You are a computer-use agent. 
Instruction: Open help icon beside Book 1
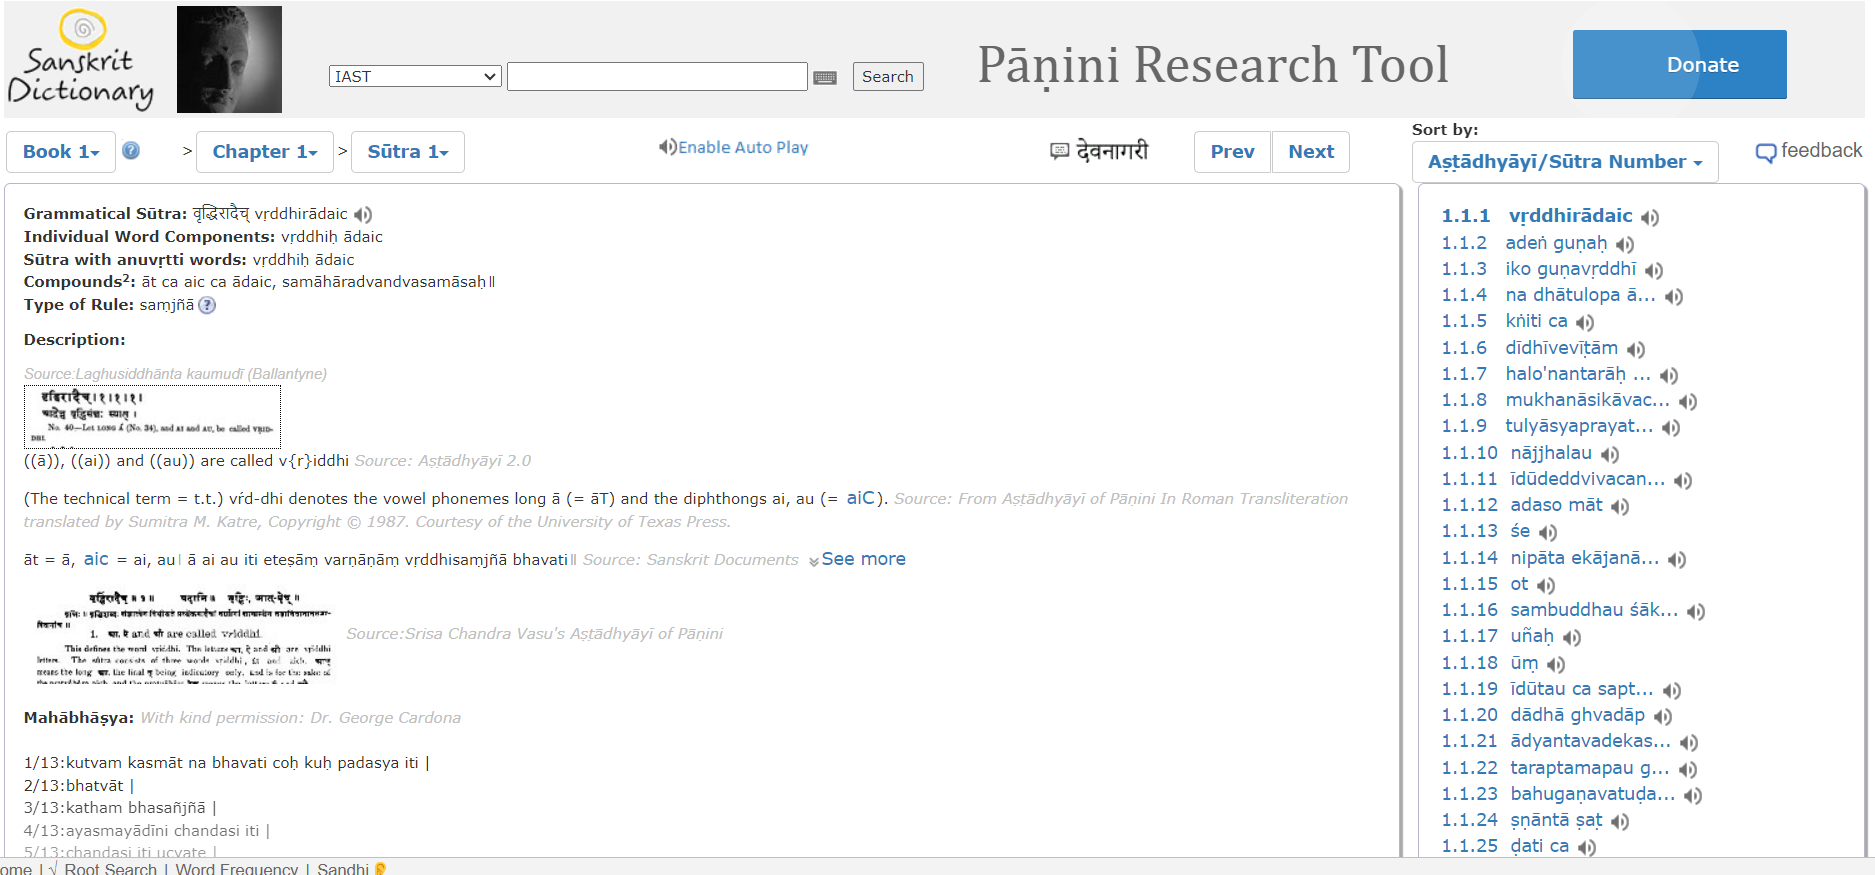click(x=131, y=150)
